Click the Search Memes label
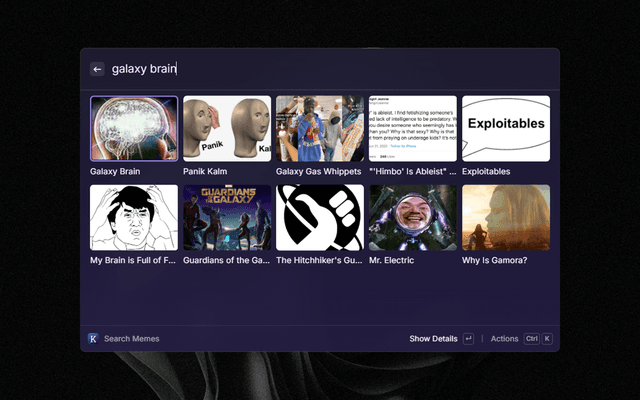 131,339
